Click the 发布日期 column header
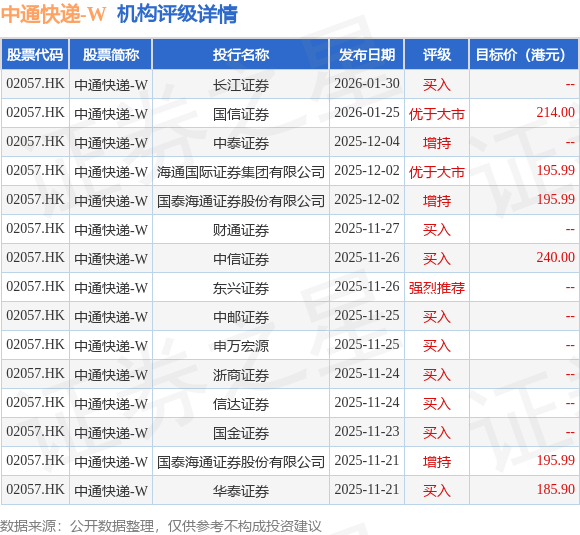This screenshot has width=580, height=535. pos(367,55)
